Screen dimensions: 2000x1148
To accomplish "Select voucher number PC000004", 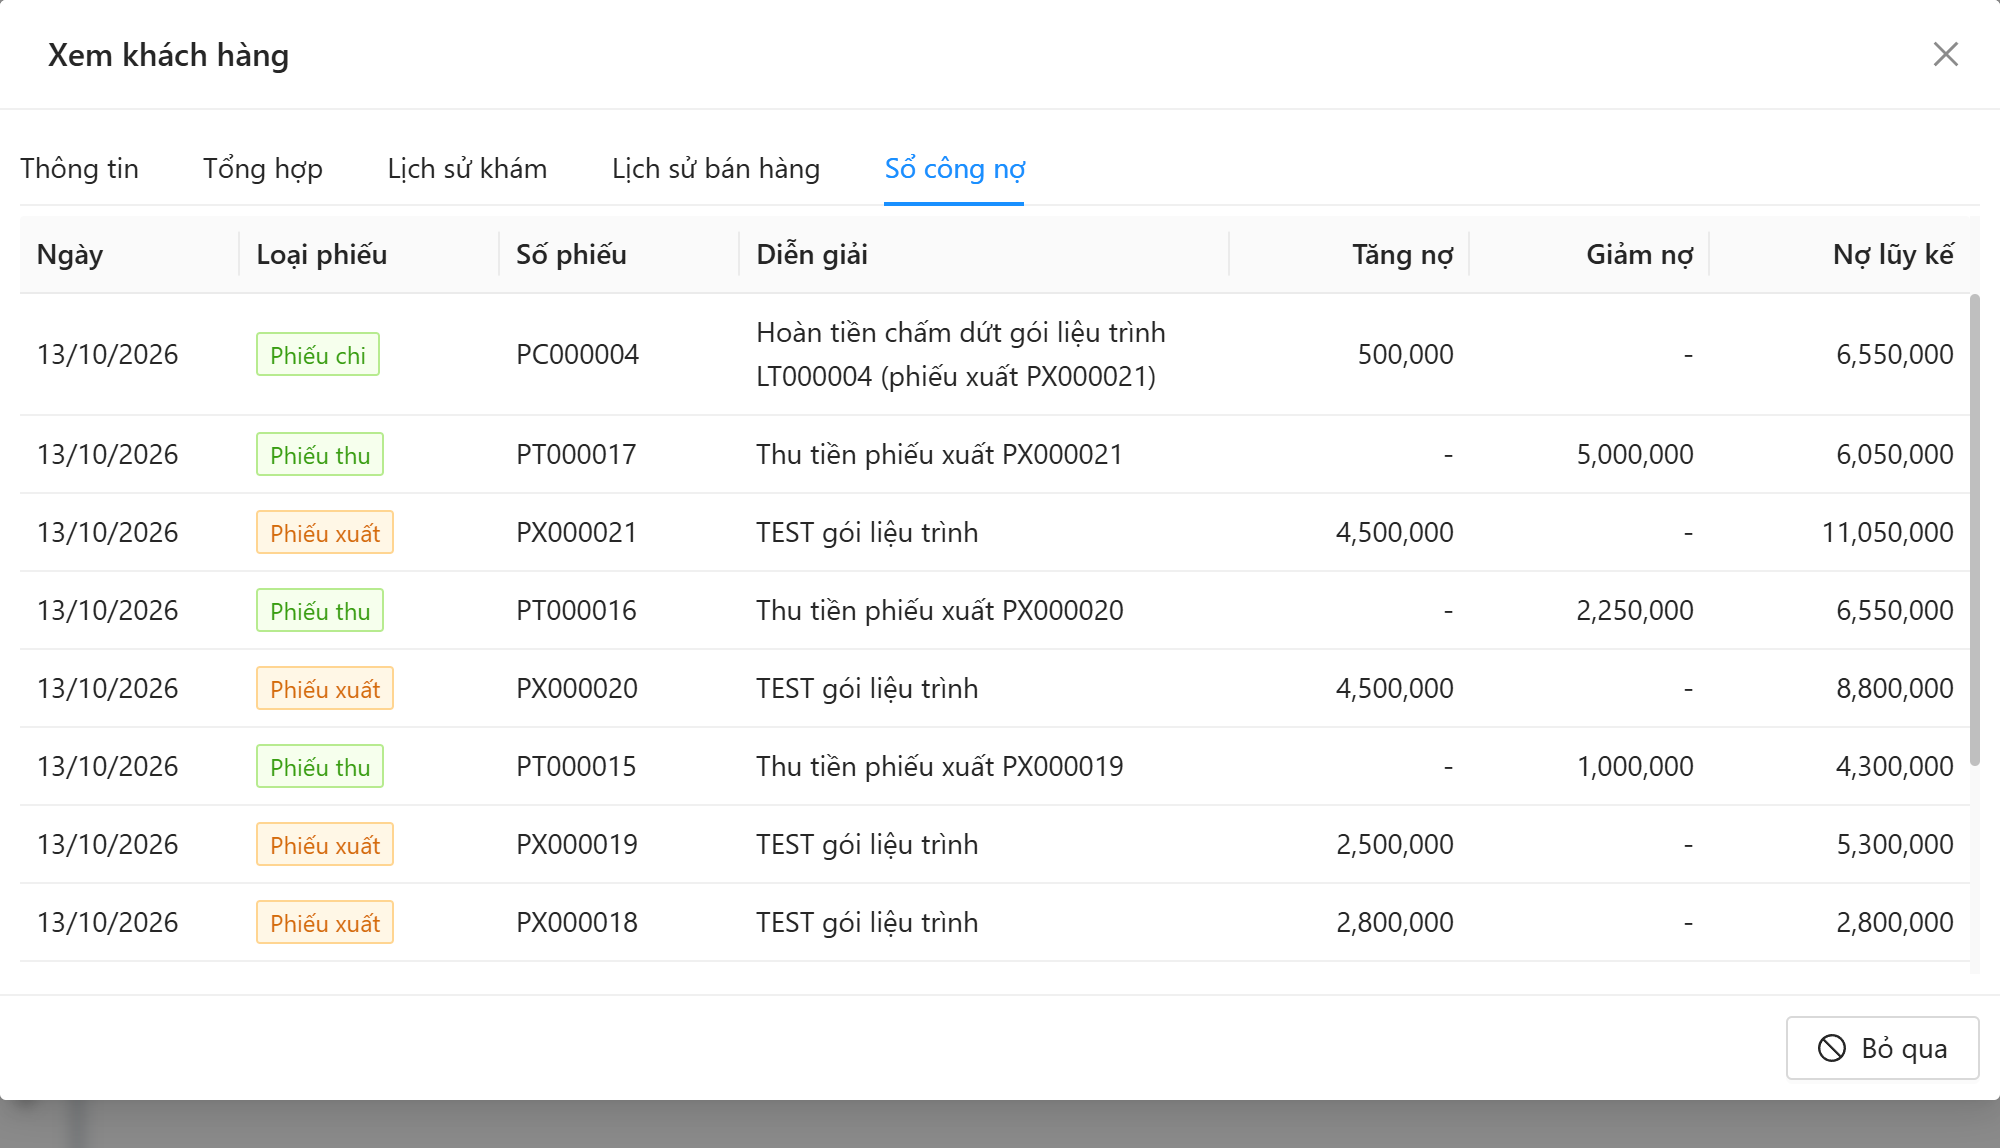I will pyautogui.click(x=577, y=355).
